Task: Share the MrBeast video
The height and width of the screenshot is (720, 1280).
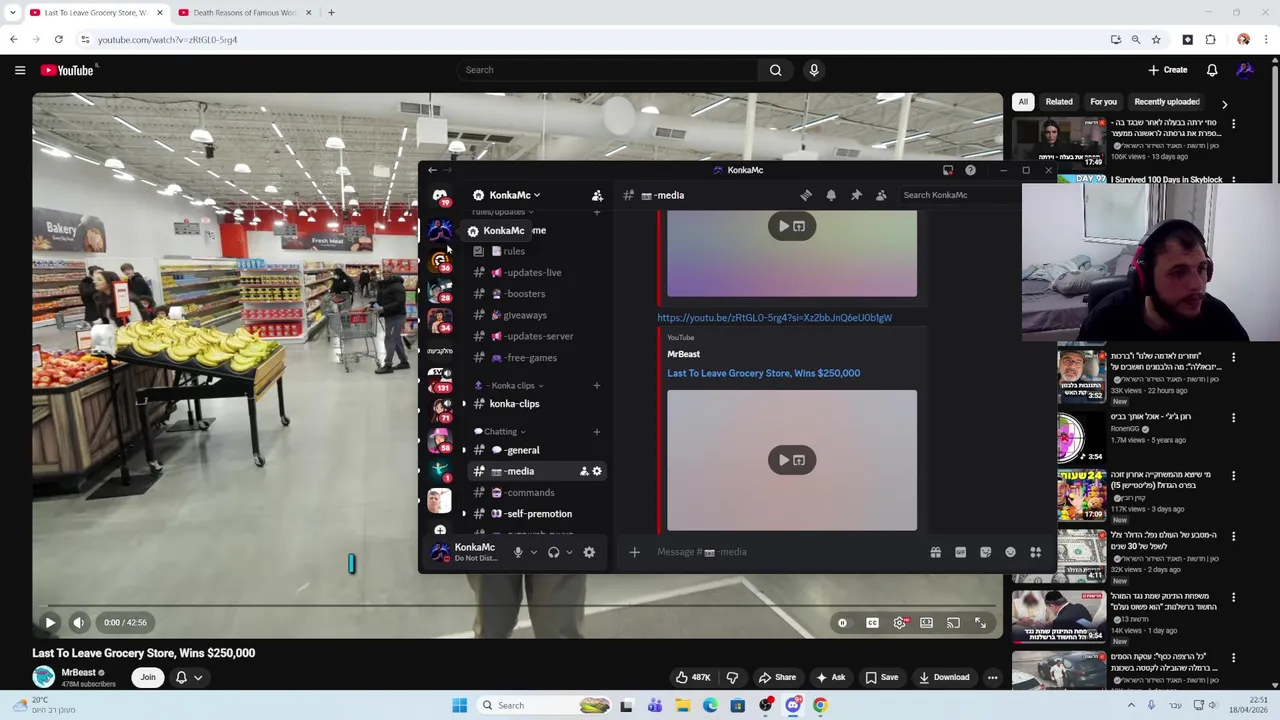Action: 777,677
